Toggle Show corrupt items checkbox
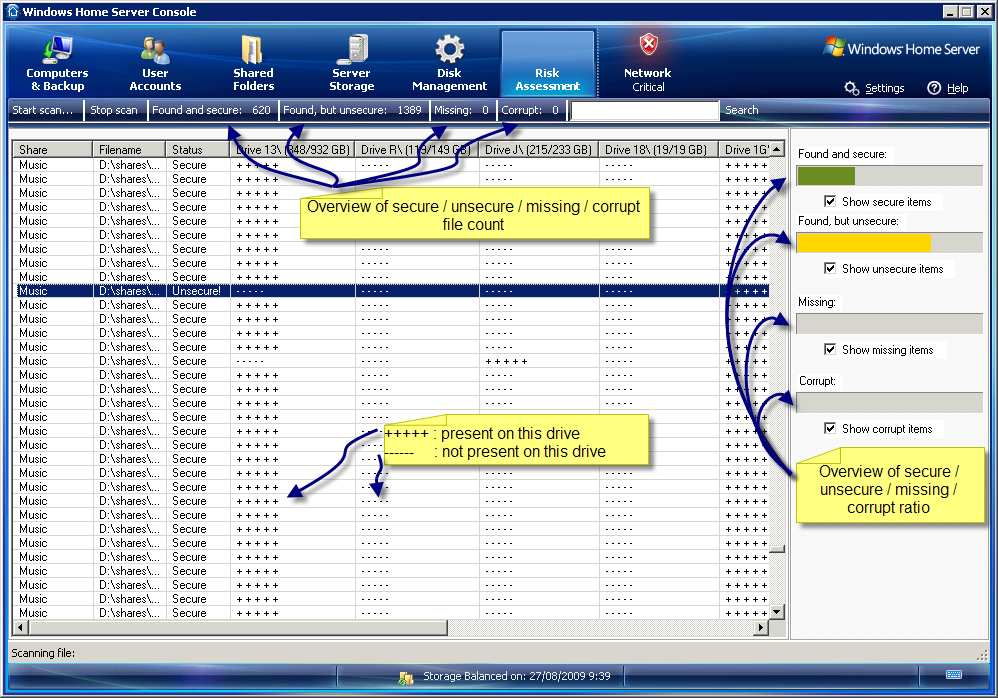 point(830,428)
